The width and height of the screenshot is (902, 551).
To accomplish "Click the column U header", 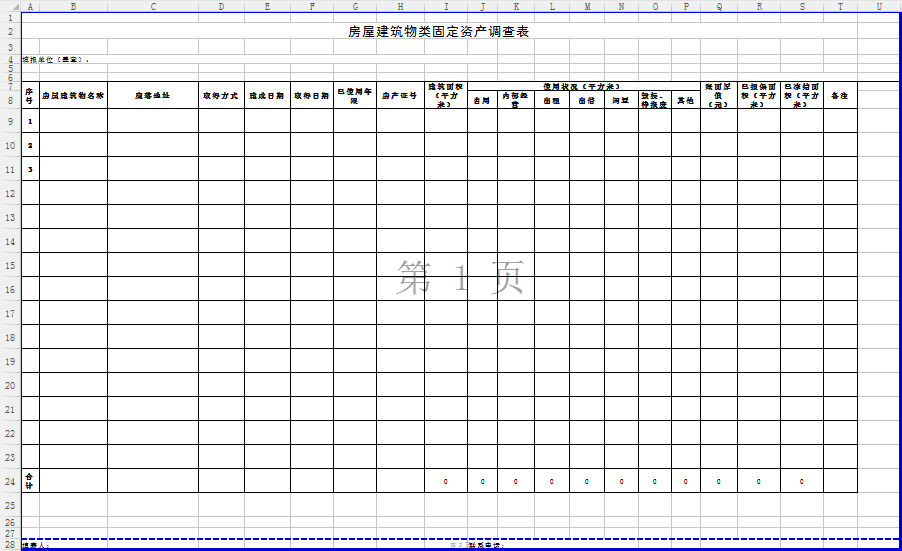I will pos(878,6).
